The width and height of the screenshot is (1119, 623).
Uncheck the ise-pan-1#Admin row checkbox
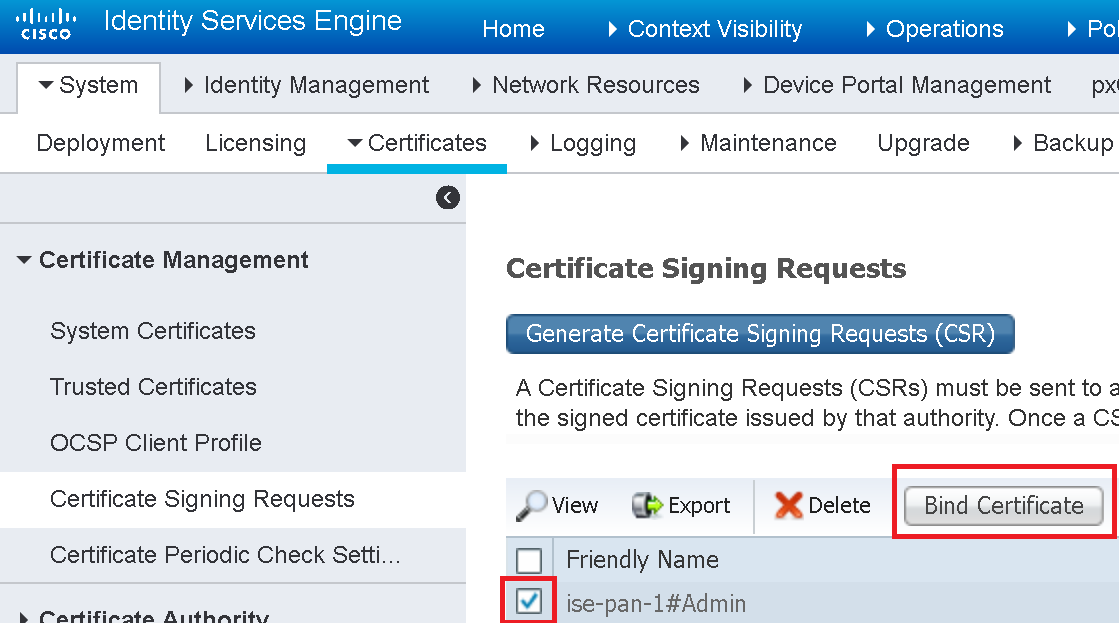tap(529, 603)
